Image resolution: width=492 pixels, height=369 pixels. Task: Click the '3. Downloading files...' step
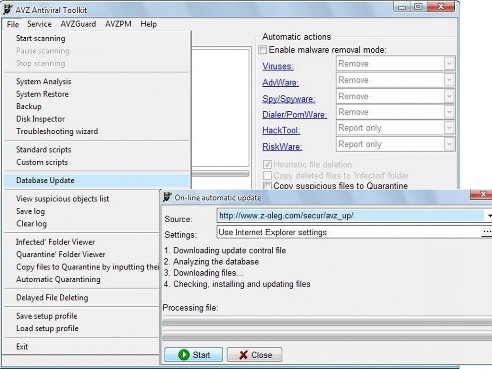tap(204, 273)
